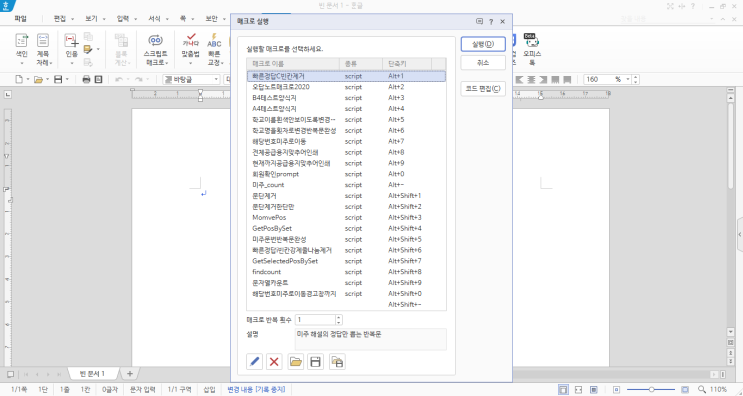Expand the 편집 menu arrow
The width and height of the screenshot is (743, 396).
(x=72, y=19)
